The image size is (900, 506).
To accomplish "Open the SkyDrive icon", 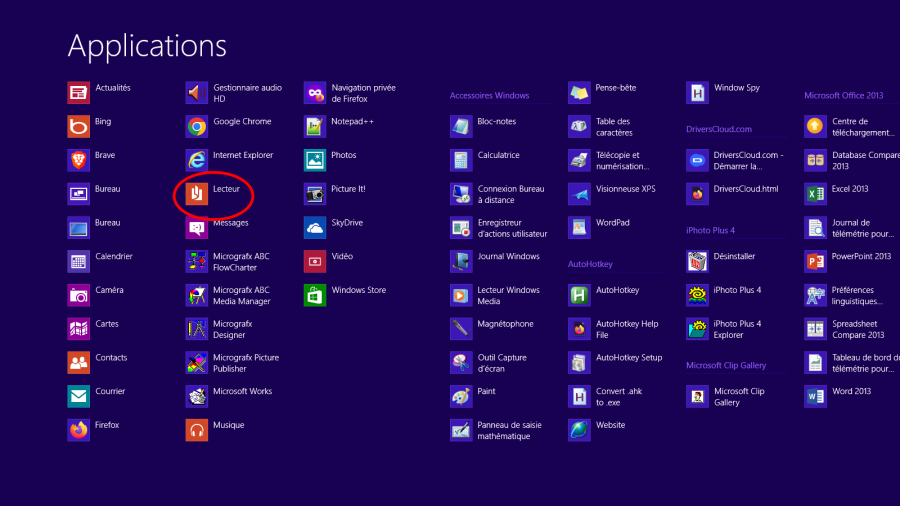I will [315, 228].
